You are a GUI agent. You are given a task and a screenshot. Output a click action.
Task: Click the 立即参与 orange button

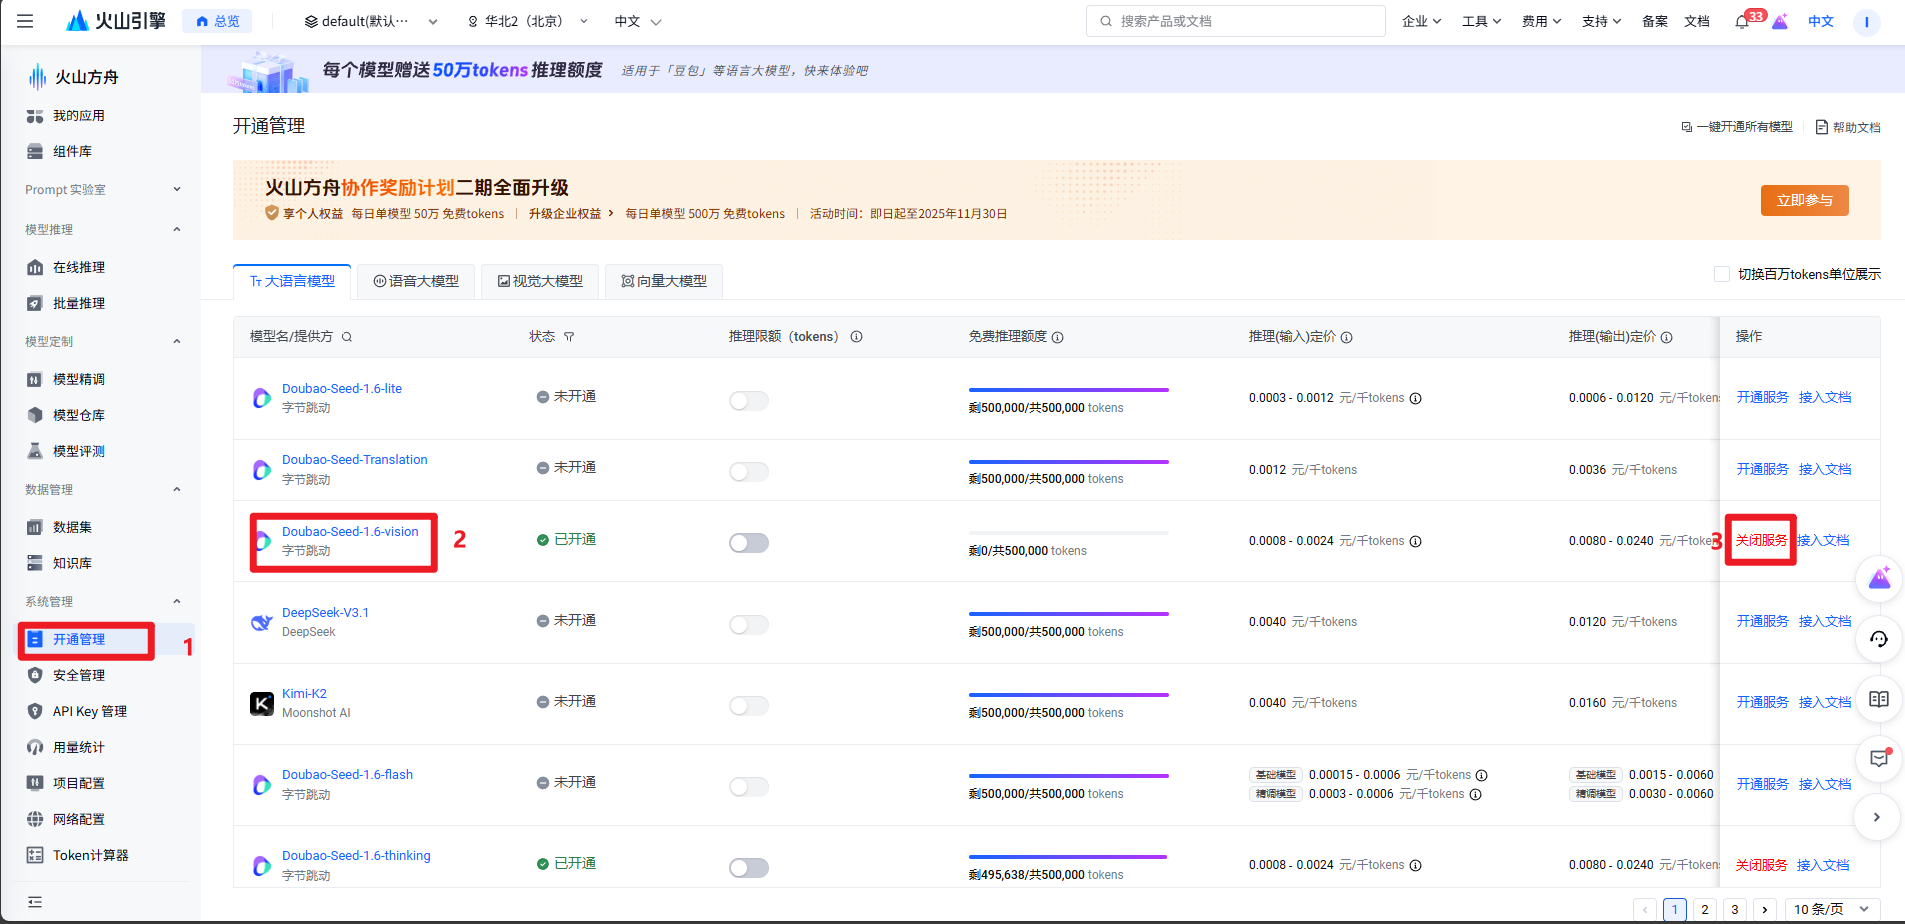[1804, 200]
